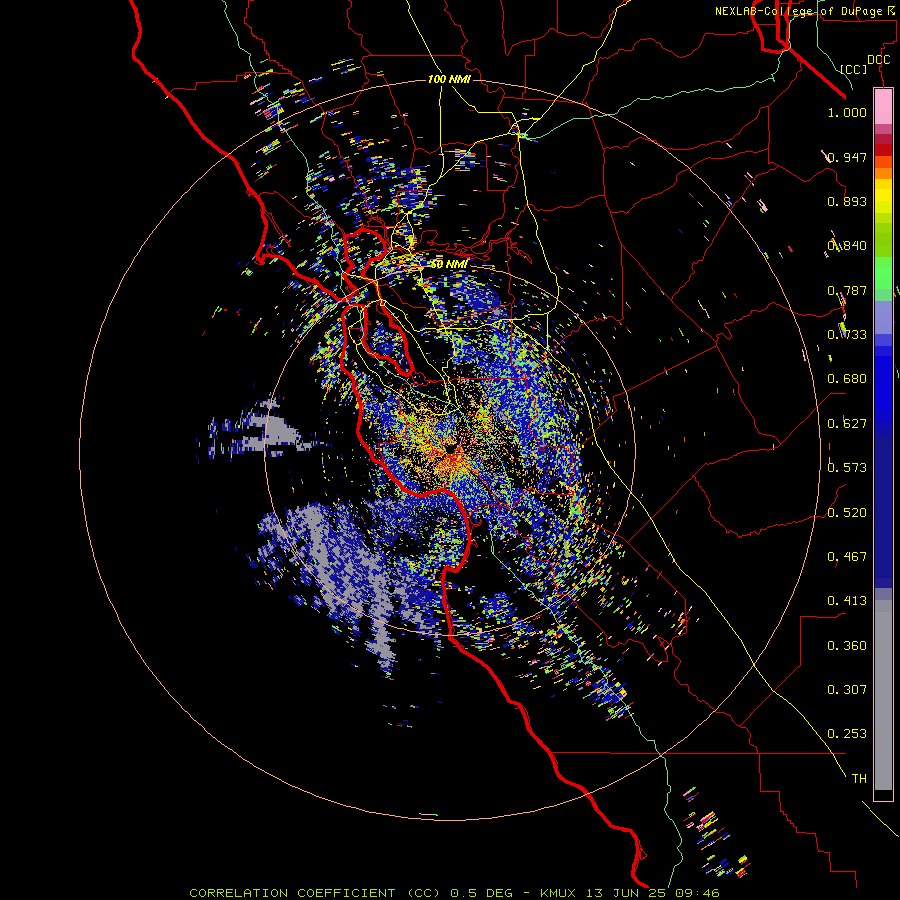Image resolution: width=900 pixels, height=900 pixels.
Task: Click the 0.573 scale value
Action: tap(847, 468)
